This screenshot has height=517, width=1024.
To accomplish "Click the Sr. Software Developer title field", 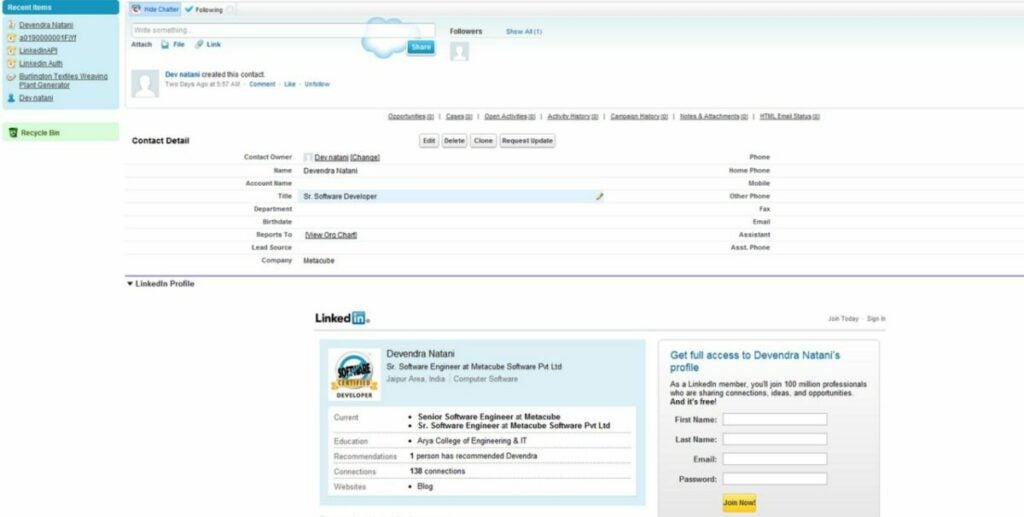I will (451, 196).
